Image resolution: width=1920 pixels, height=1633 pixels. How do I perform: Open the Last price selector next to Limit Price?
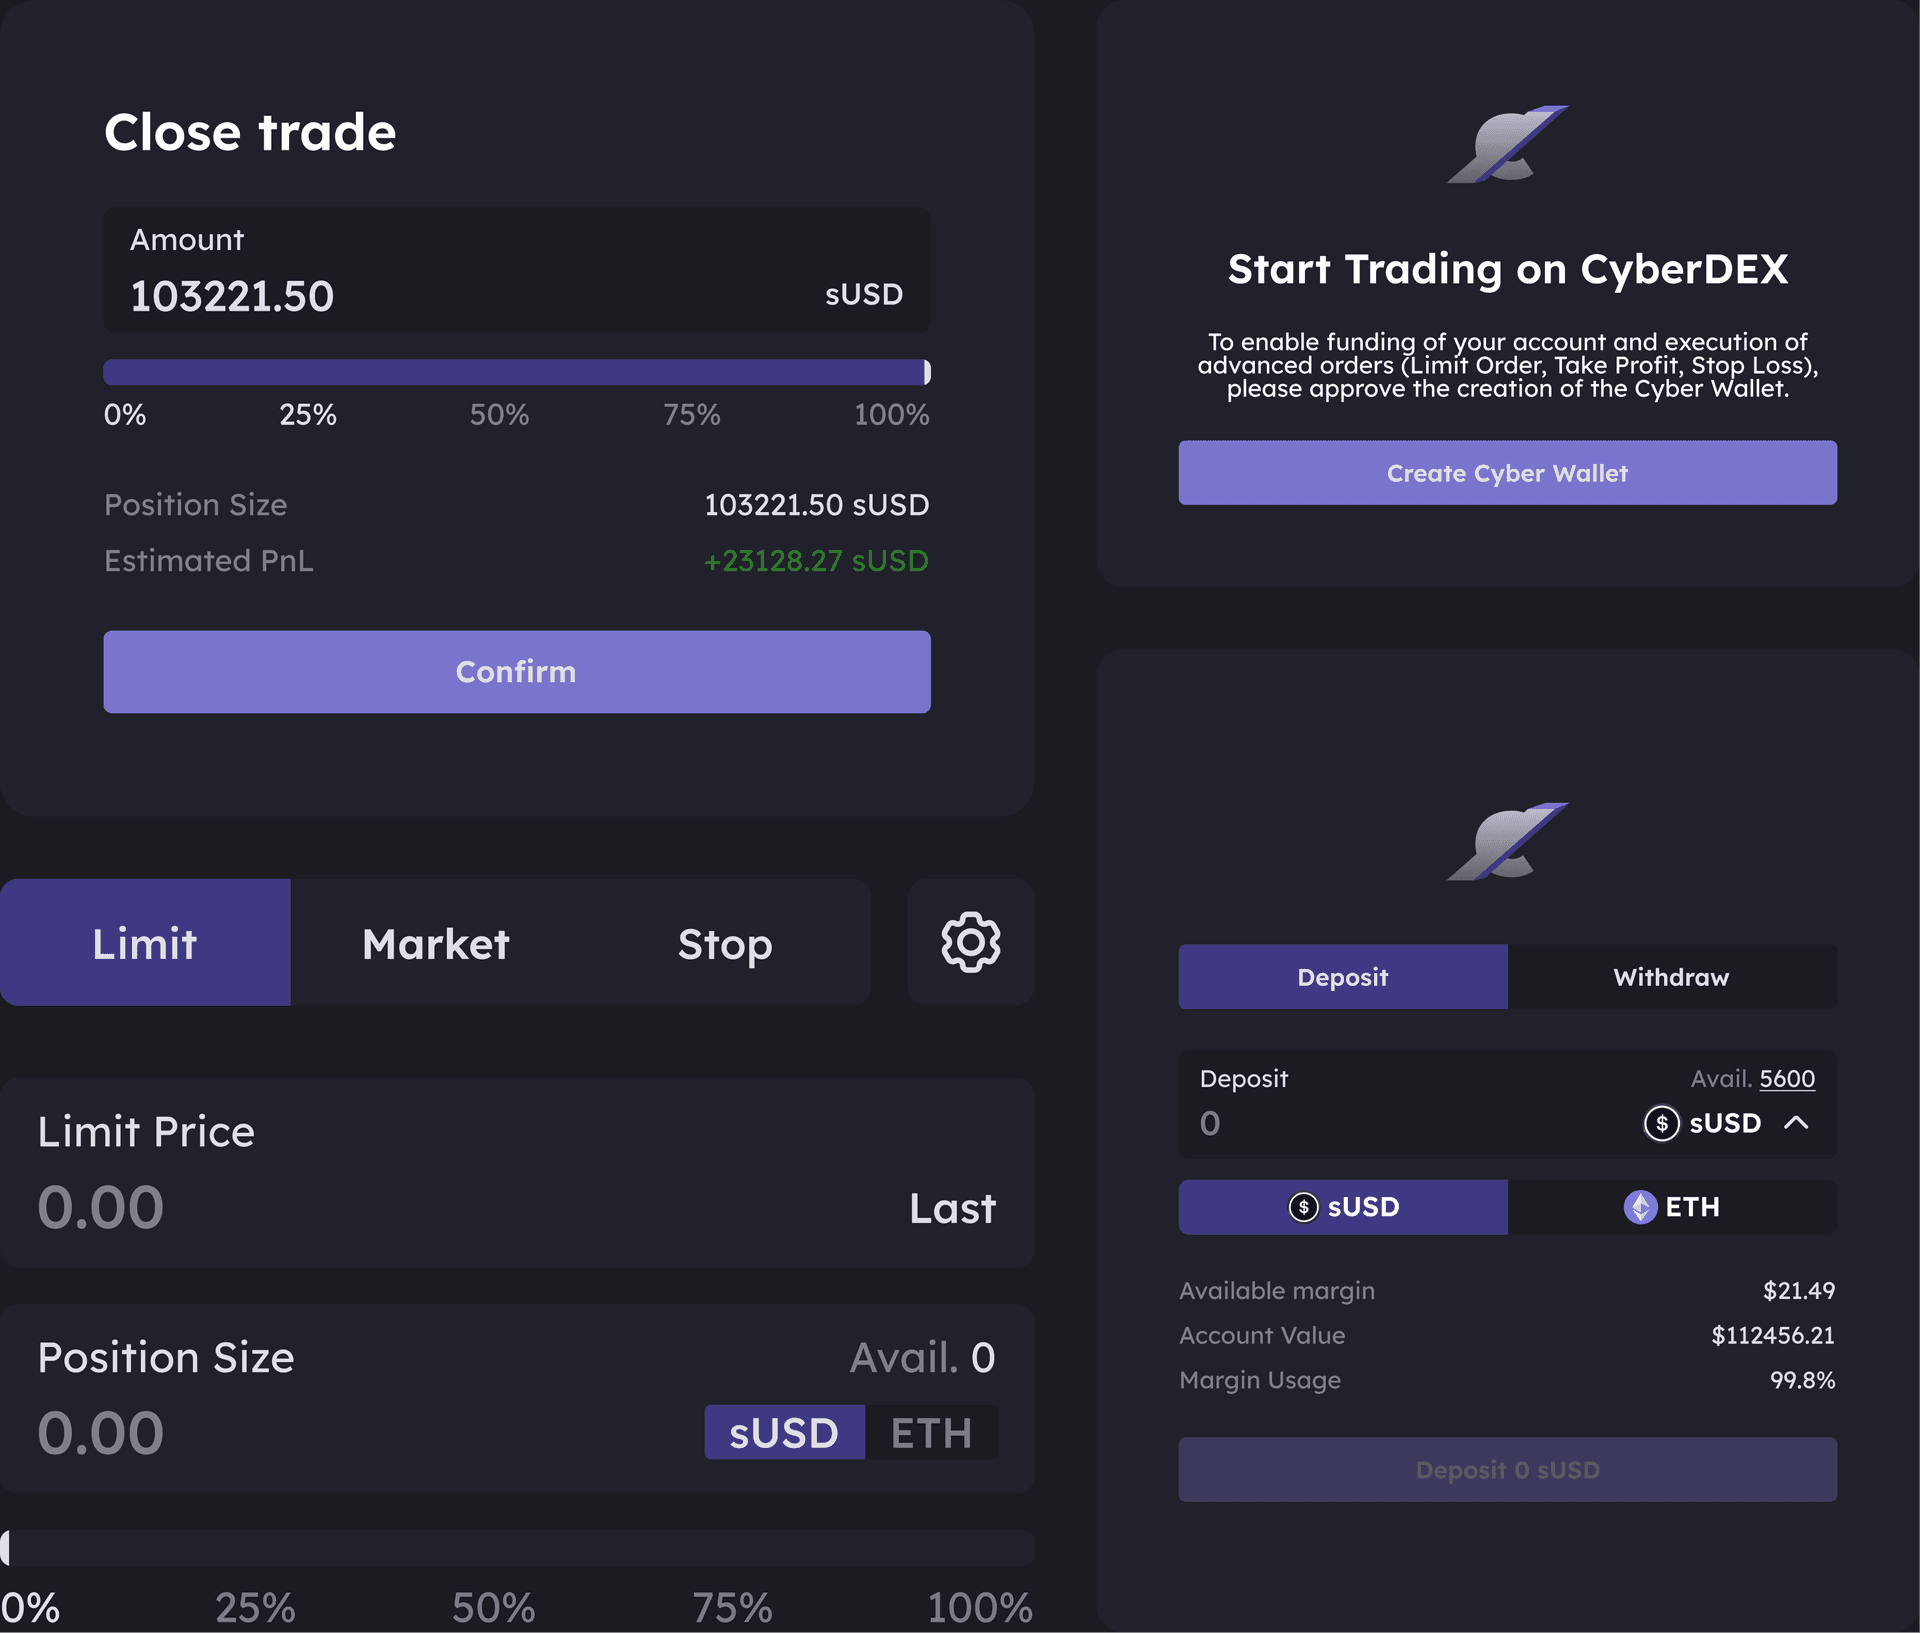click(951, 1208)
